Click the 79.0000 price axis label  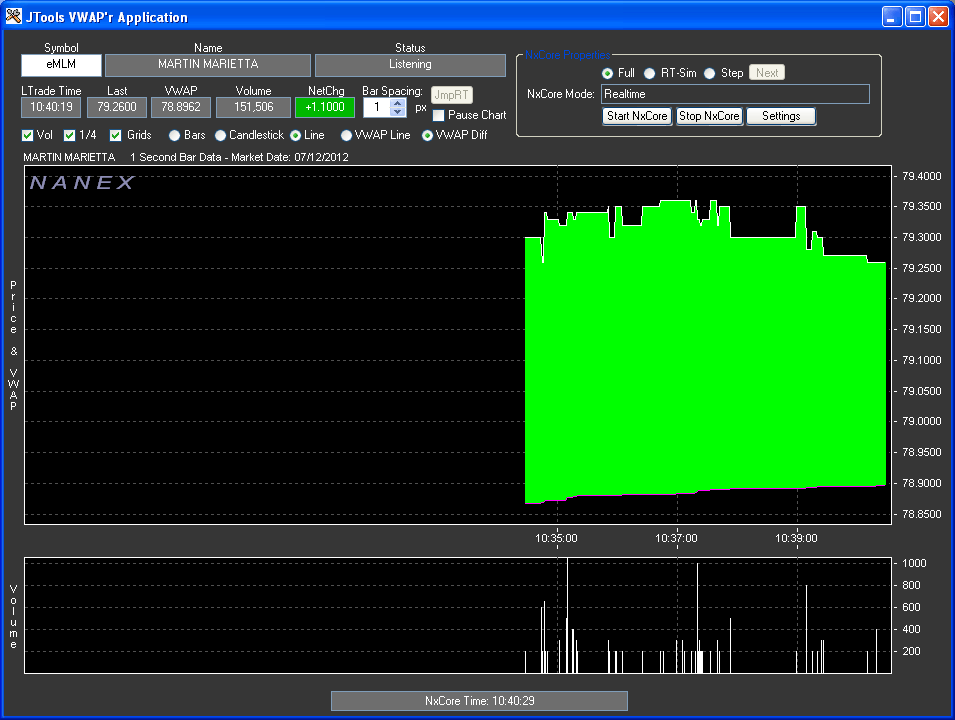[922, 422]
